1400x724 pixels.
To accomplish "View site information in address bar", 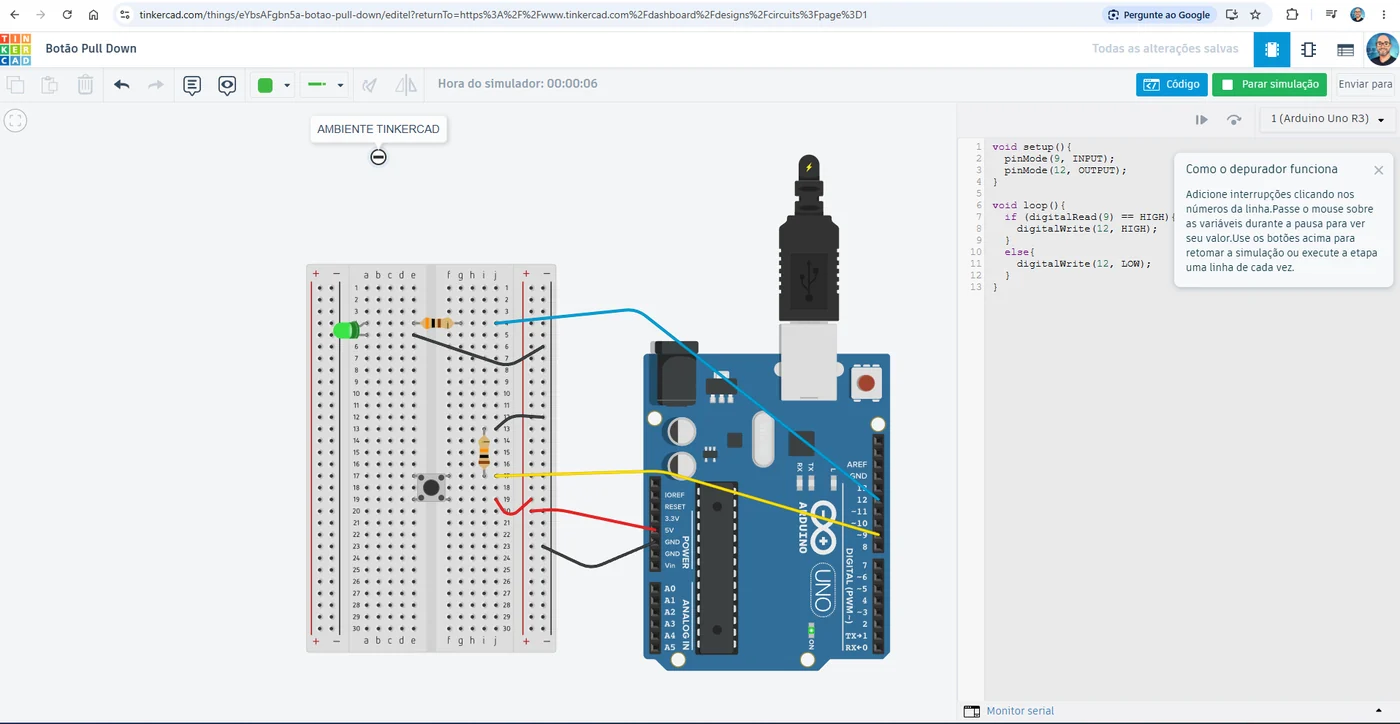I will pyautogui.click(x=125, y=15).
